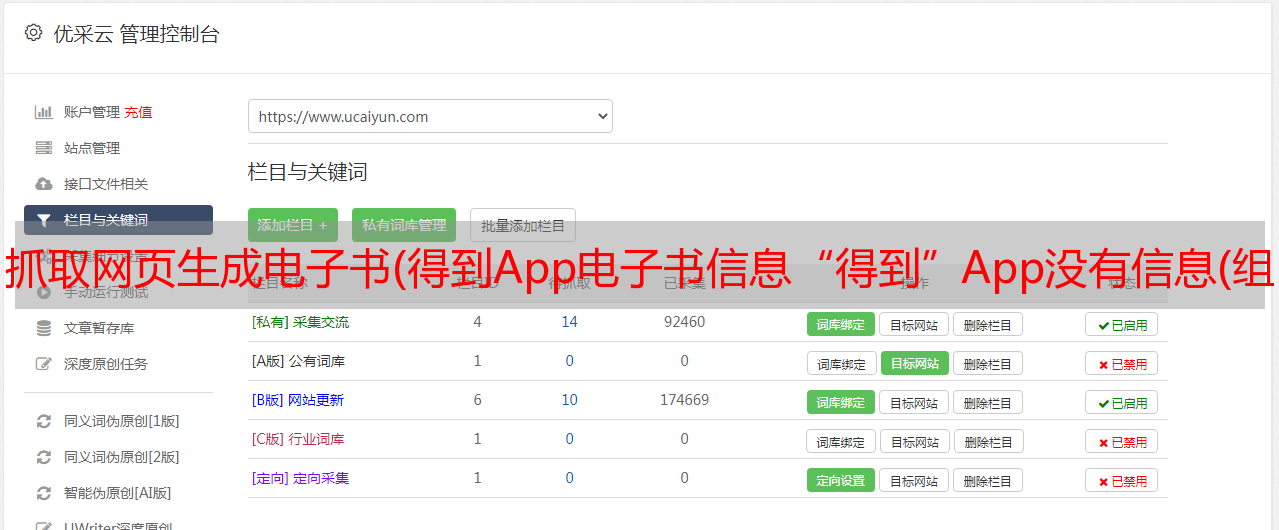Click 删除栏目 for 采集交流 row
Image resolution: width=1279 pixels, height=530 pixels.
(987, 324)
